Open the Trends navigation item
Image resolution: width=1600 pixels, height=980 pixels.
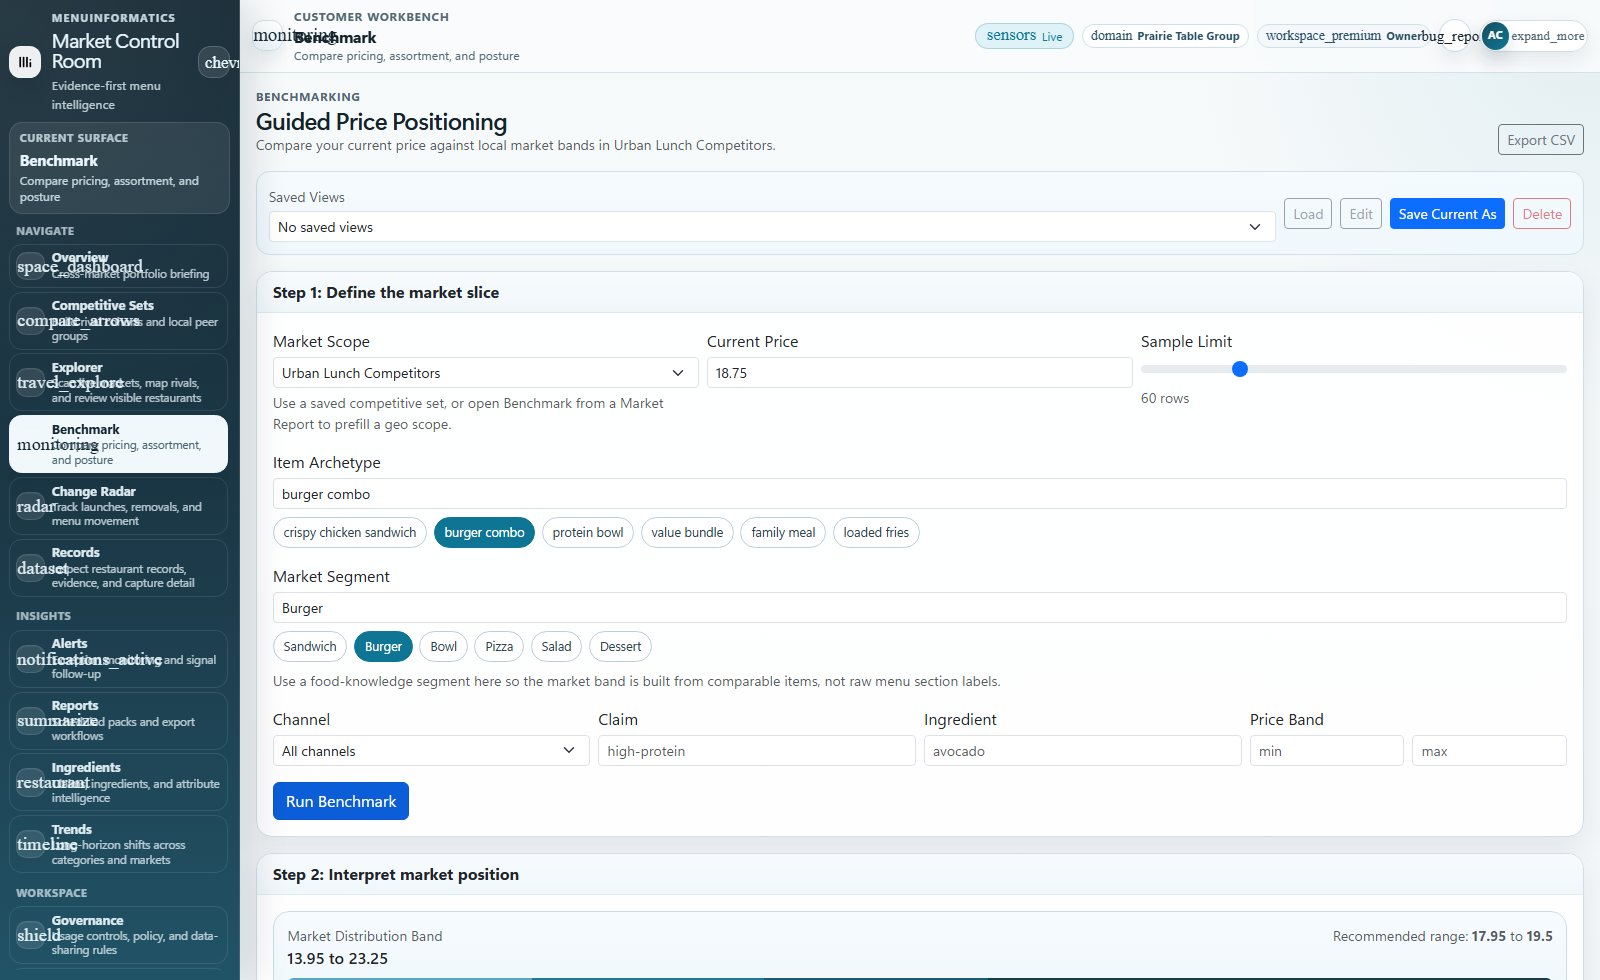tap(118, 844)
